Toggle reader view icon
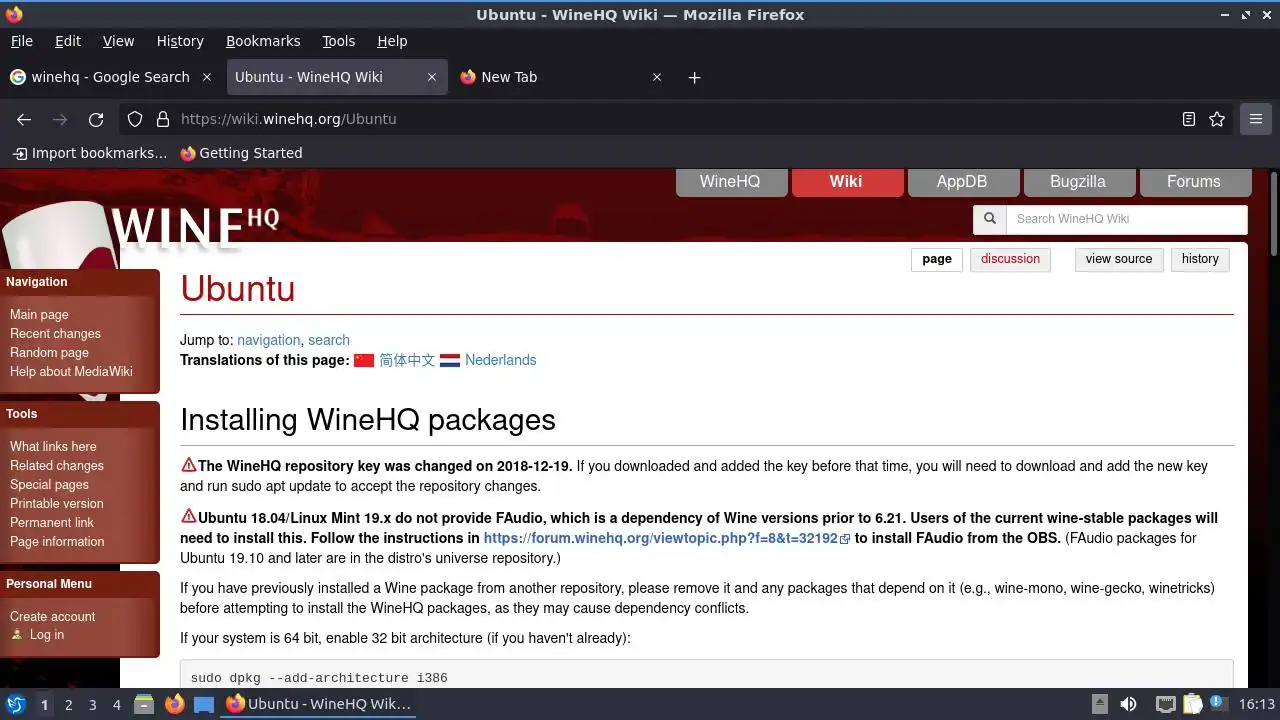 [1189, 119]
